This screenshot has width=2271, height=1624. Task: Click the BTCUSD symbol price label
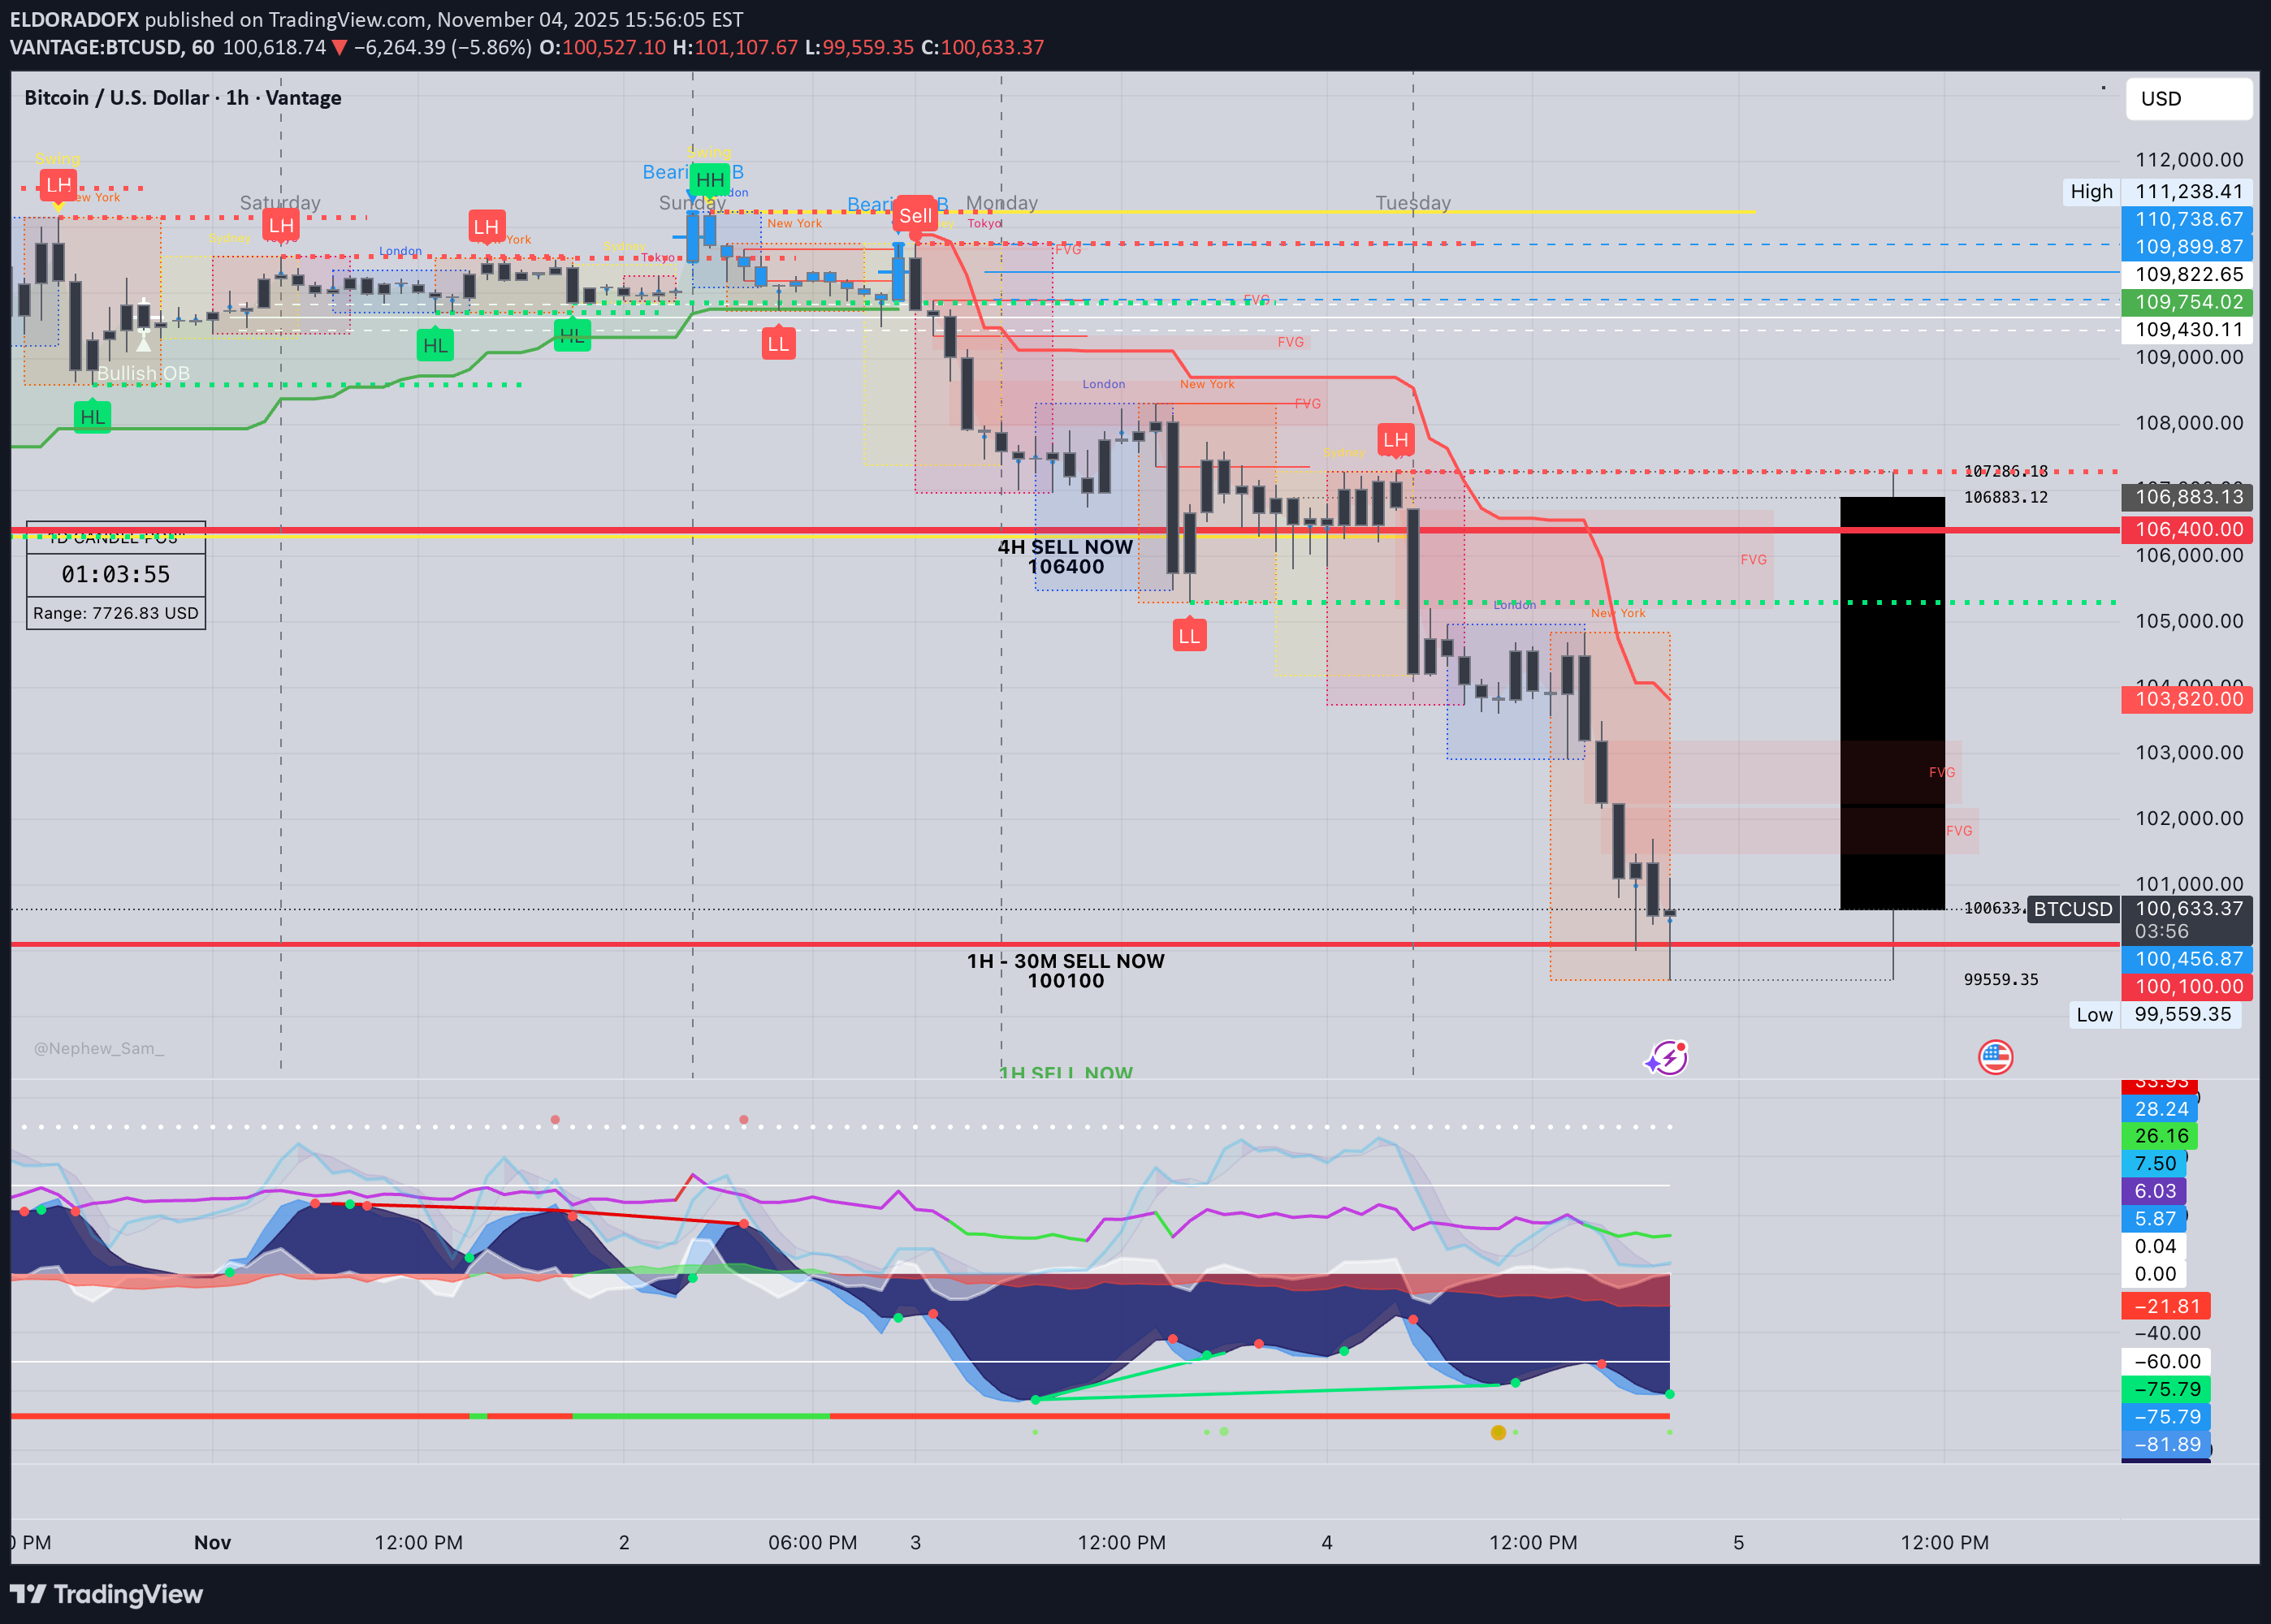(2072, 909)
